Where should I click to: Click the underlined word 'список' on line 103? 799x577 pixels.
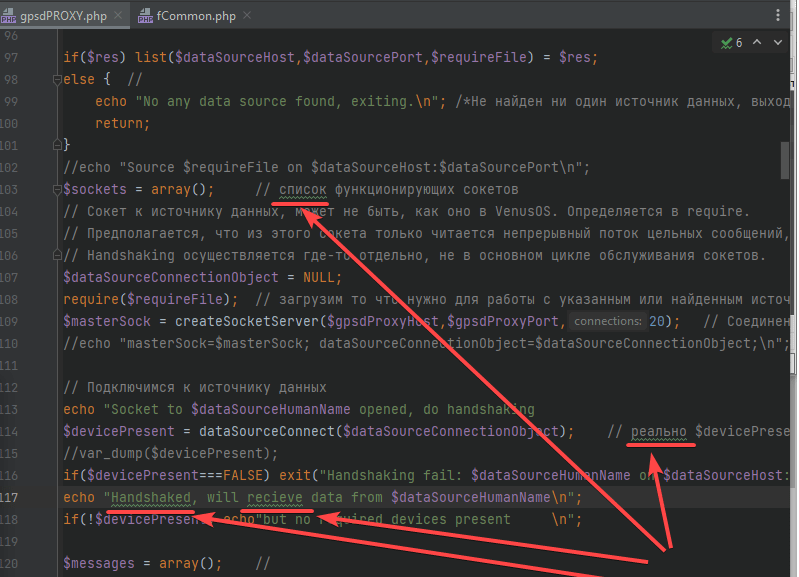(x=303, y=190)
